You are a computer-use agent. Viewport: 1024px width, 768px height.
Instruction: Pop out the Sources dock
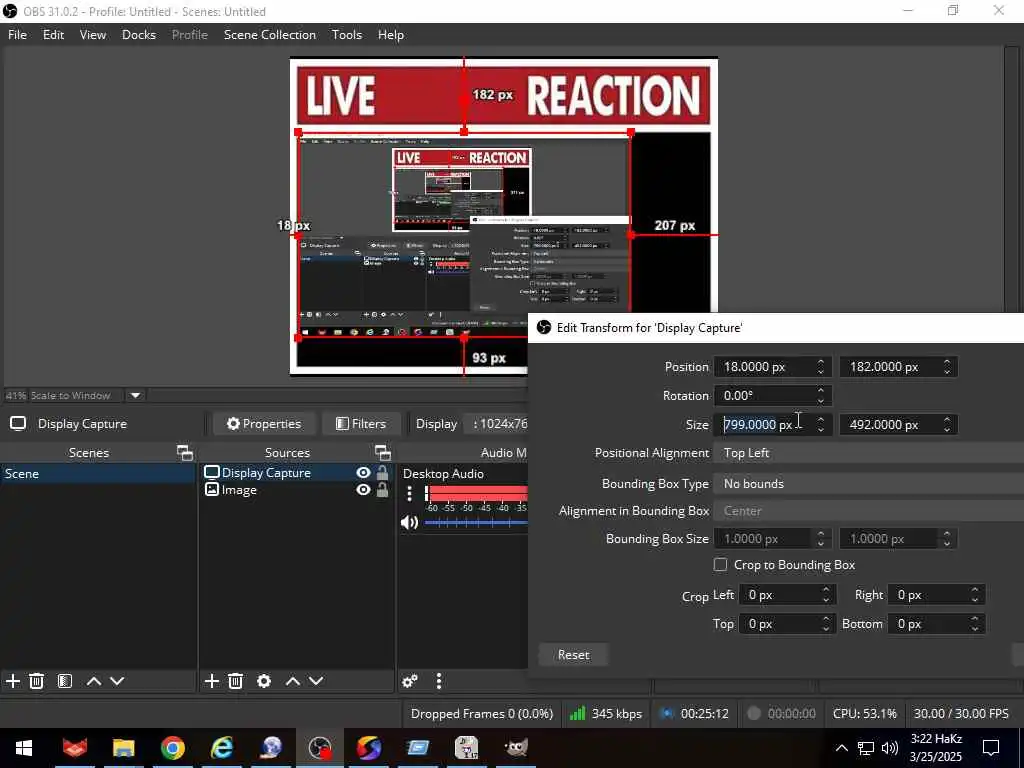click(x=383, y=453)
